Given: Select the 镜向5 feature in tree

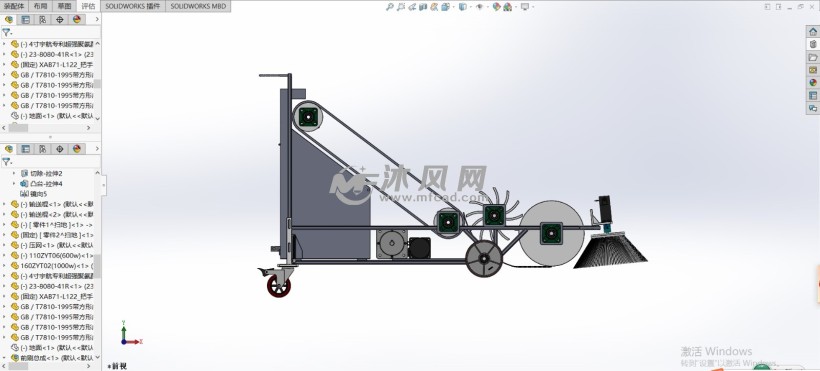Looking at the screenshot, I should click(38, 194).
